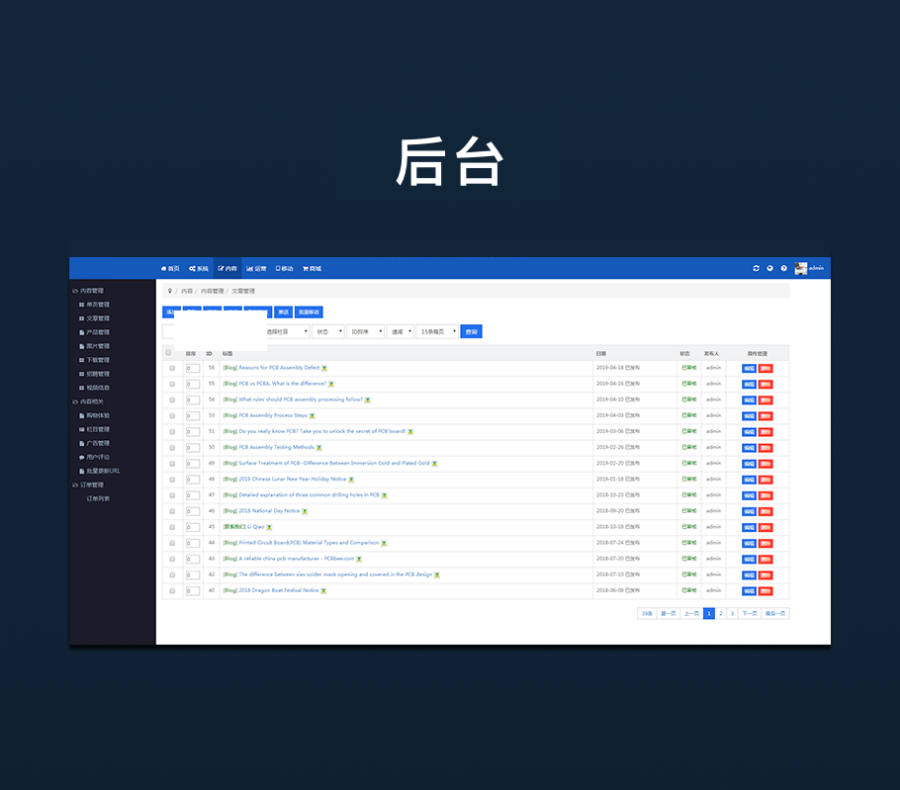Click the sort-order input for ID 56

click(x=193, y=369)
